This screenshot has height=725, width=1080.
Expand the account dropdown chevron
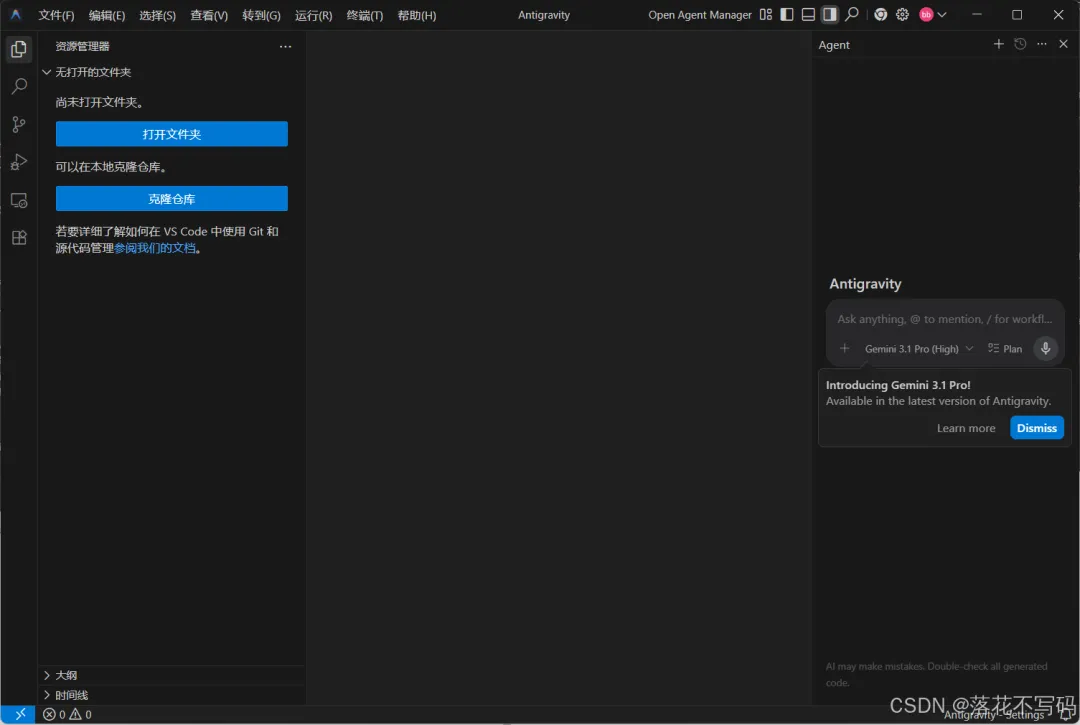point(942,14)
